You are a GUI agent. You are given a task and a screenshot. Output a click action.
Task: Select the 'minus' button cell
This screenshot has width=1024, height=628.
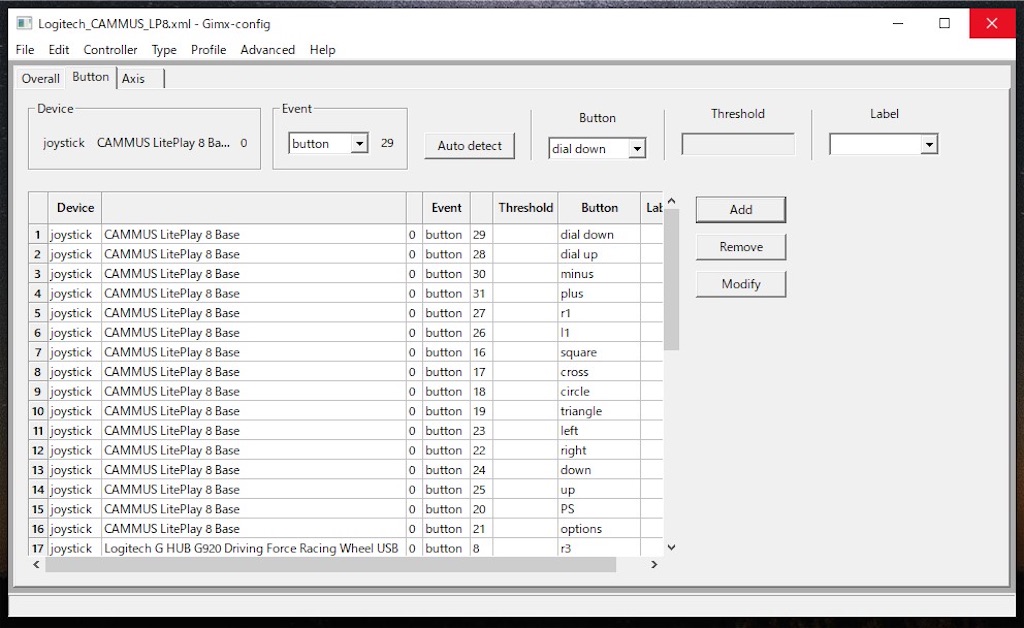point(599,274)
